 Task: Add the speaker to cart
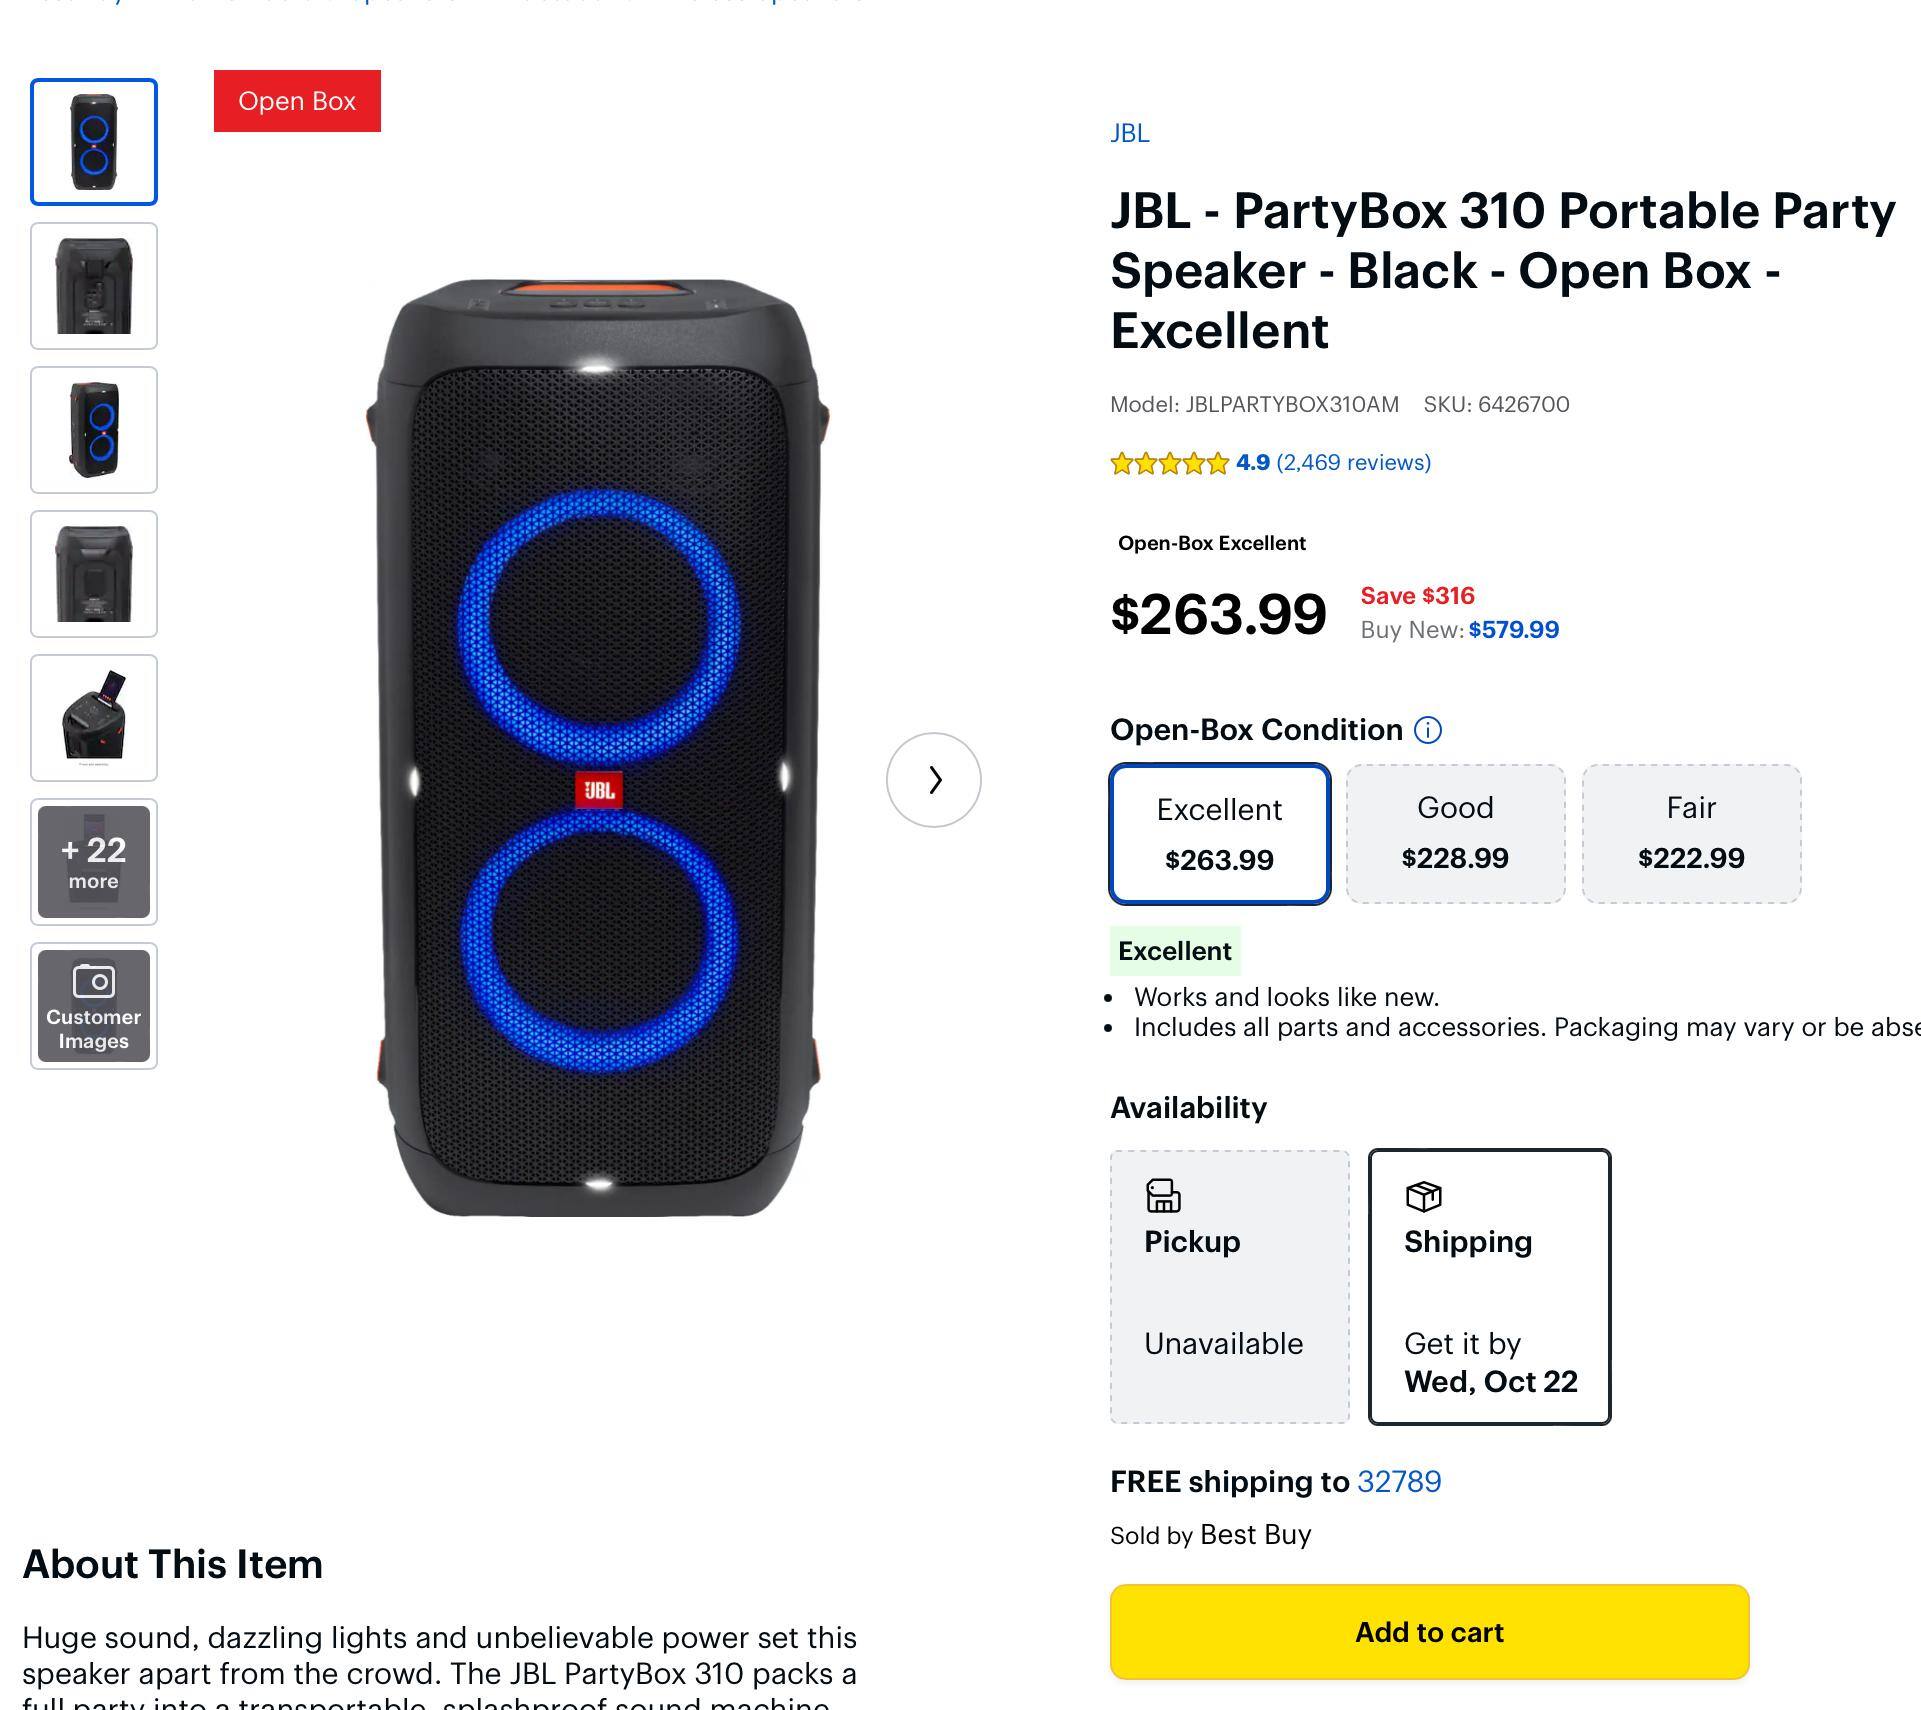point(1429,1632)
